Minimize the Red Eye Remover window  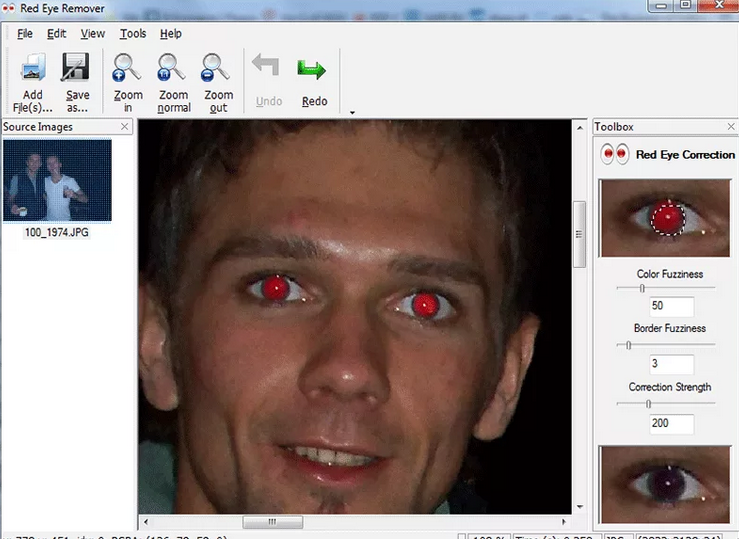[x=661, y=6]
